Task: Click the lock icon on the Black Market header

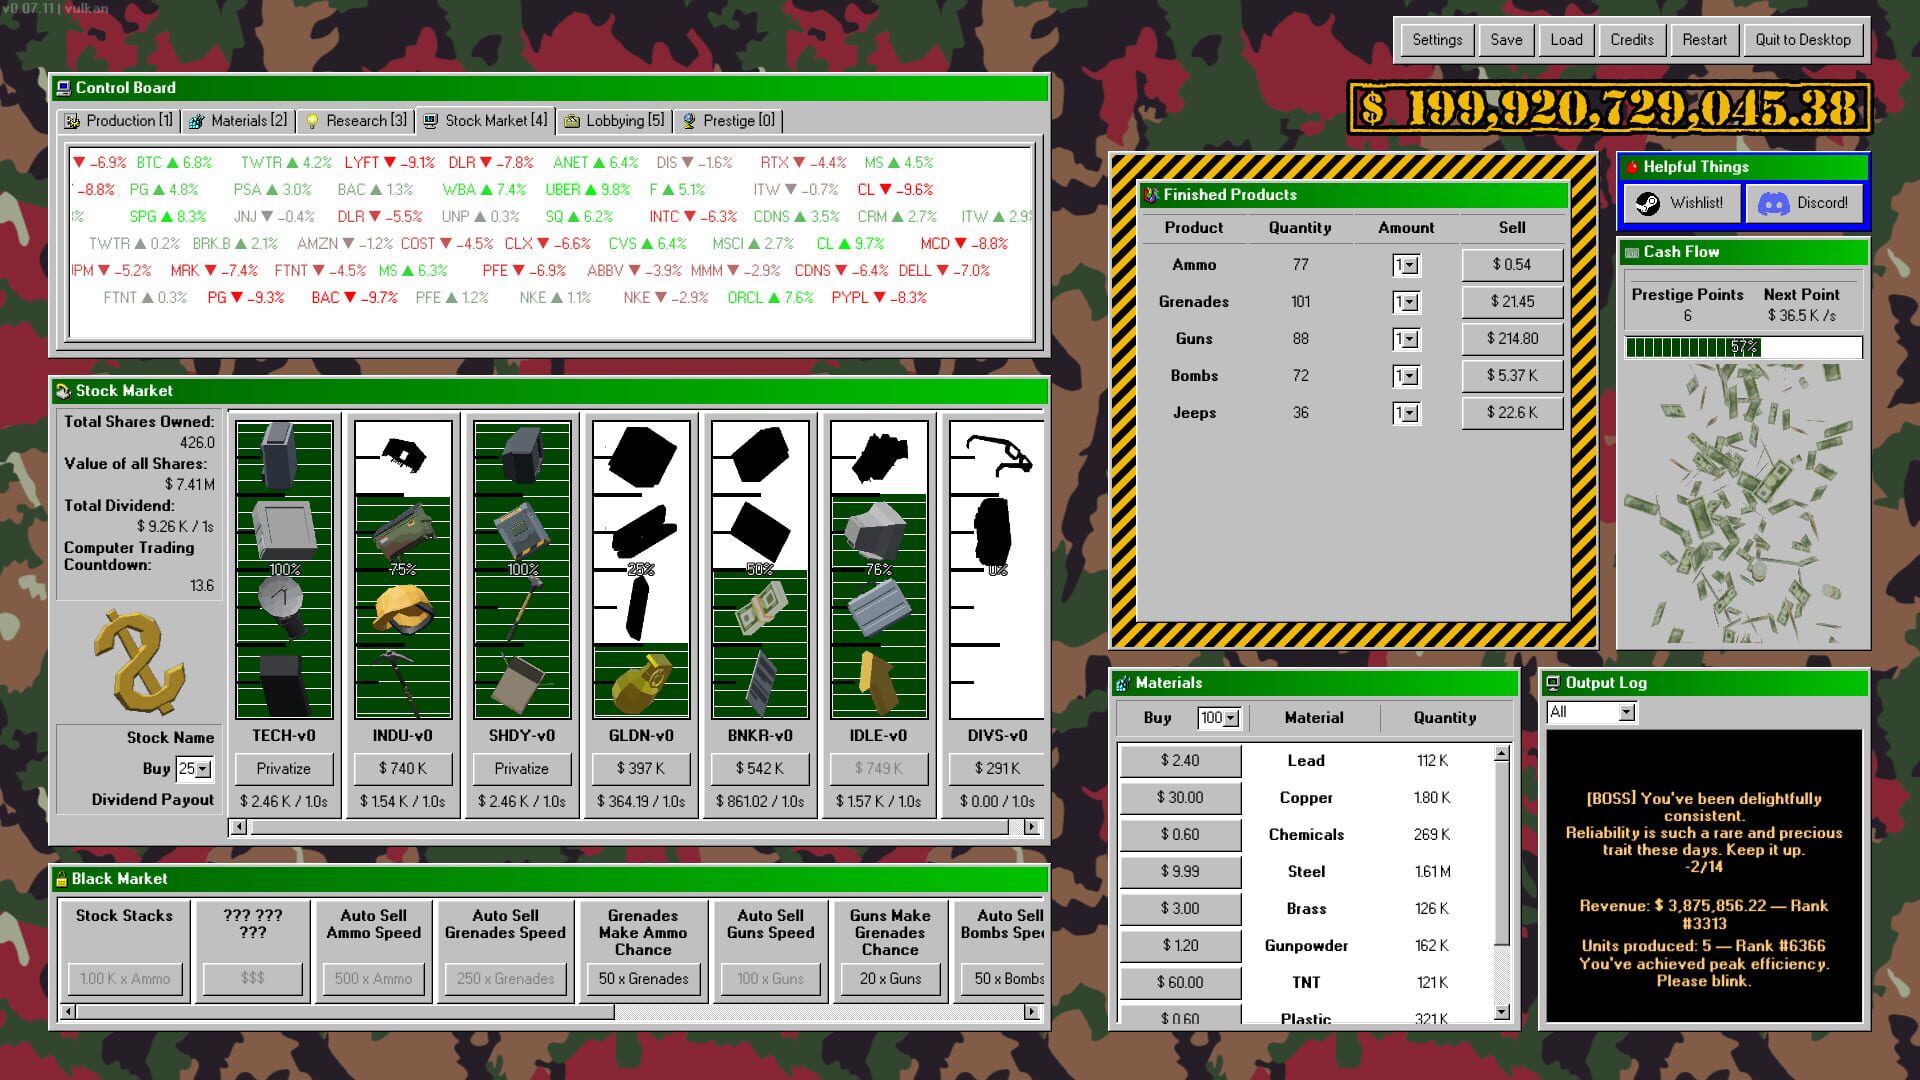Action: point(63,878)
